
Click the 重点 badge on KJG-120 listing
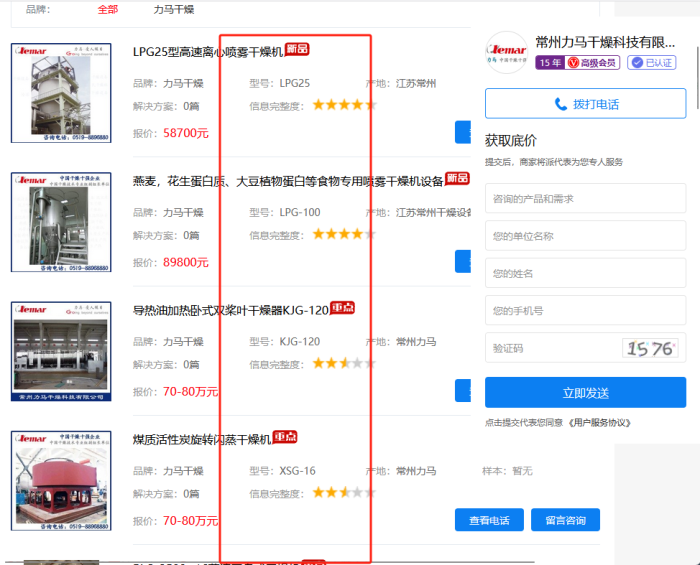[342, 308]
